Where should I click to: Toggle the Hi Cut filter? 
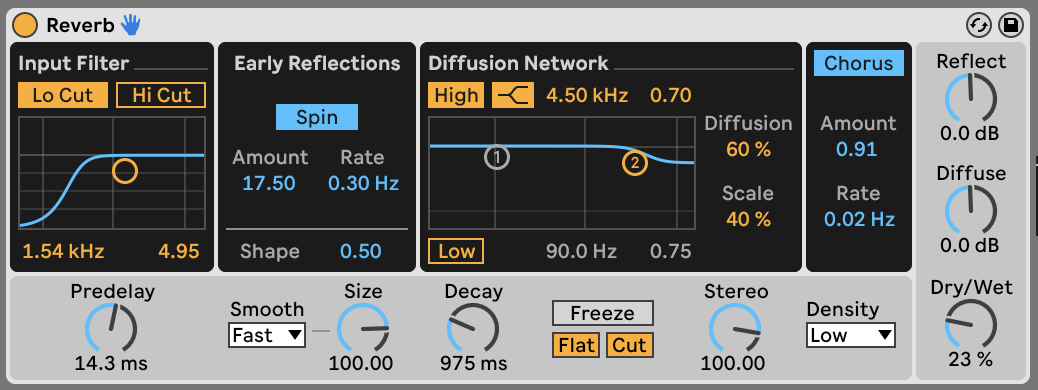point(162,95)
